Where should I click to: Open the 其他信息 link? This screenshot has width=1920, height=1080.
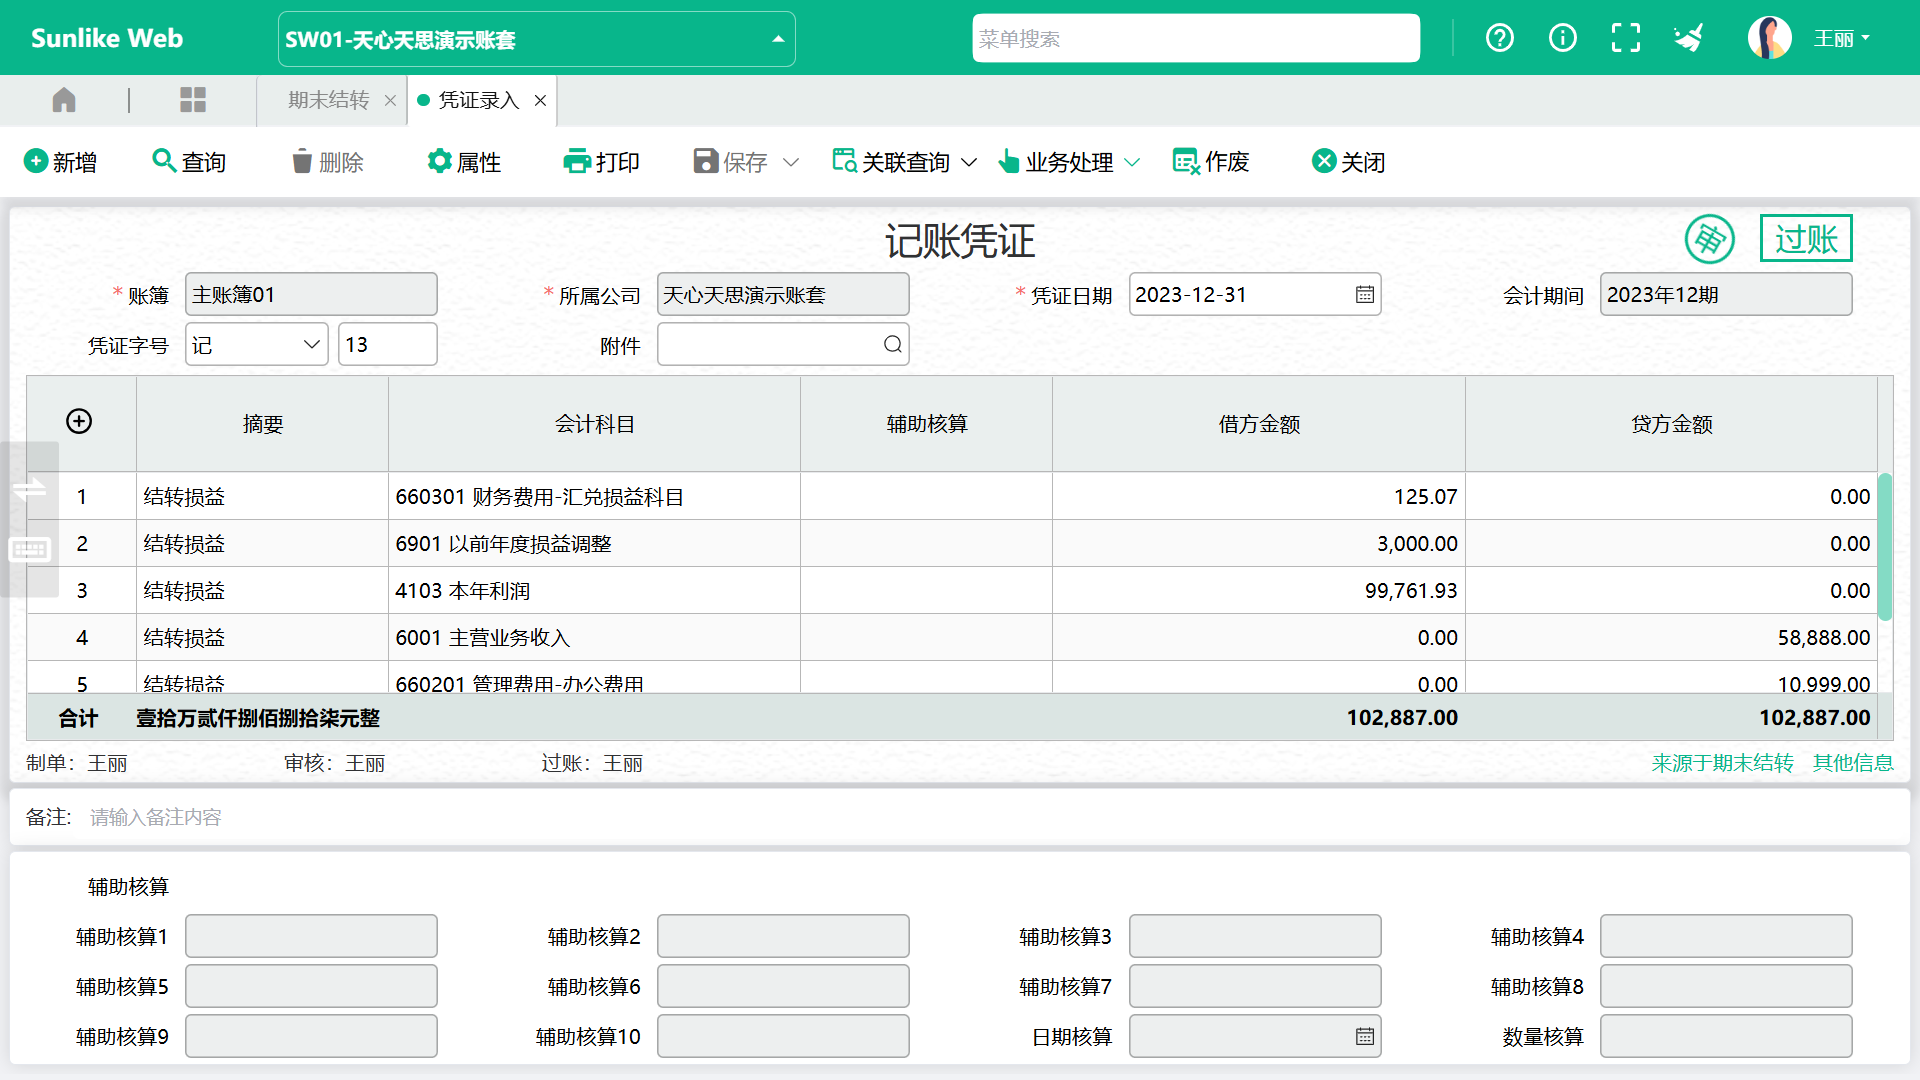pos(1853,763)
